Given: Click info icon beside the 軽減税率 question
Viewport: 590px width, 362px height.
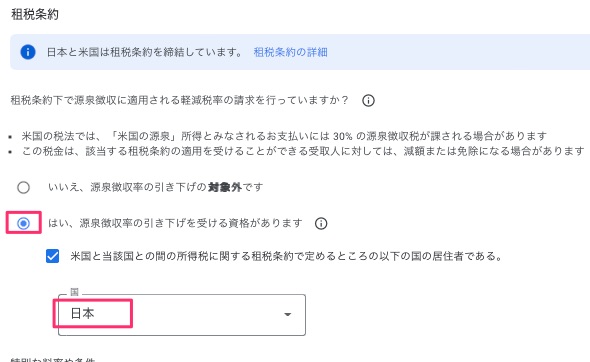Looking at the screenshot, I should (368, 100).
